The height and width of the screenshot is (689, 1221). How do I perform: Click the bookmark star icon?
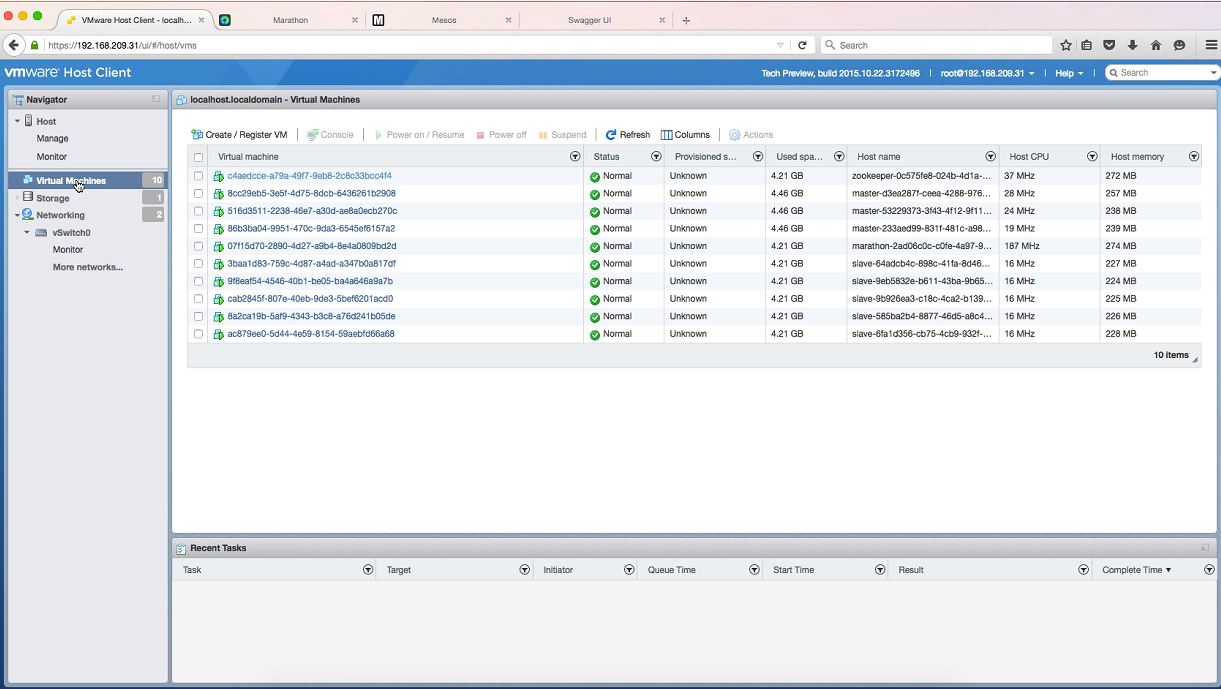[x=1066, y=45]
